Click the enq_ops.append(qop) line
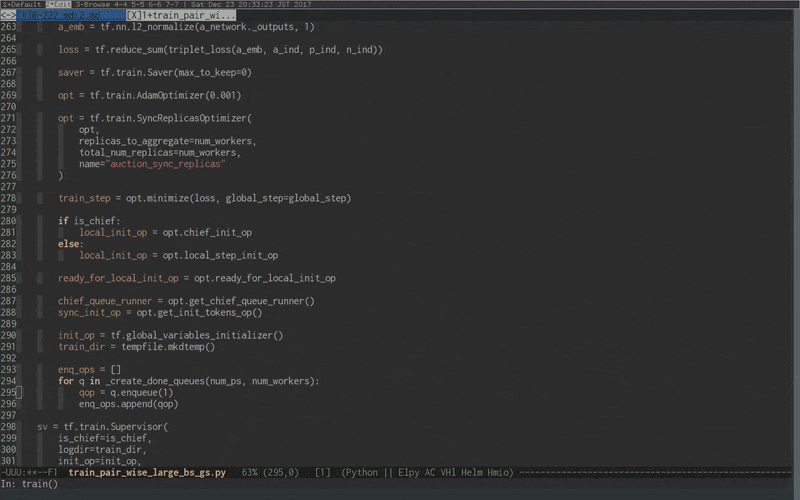This screenshot has height=500, width=800. pyautogui.click(x=129, y=404)
